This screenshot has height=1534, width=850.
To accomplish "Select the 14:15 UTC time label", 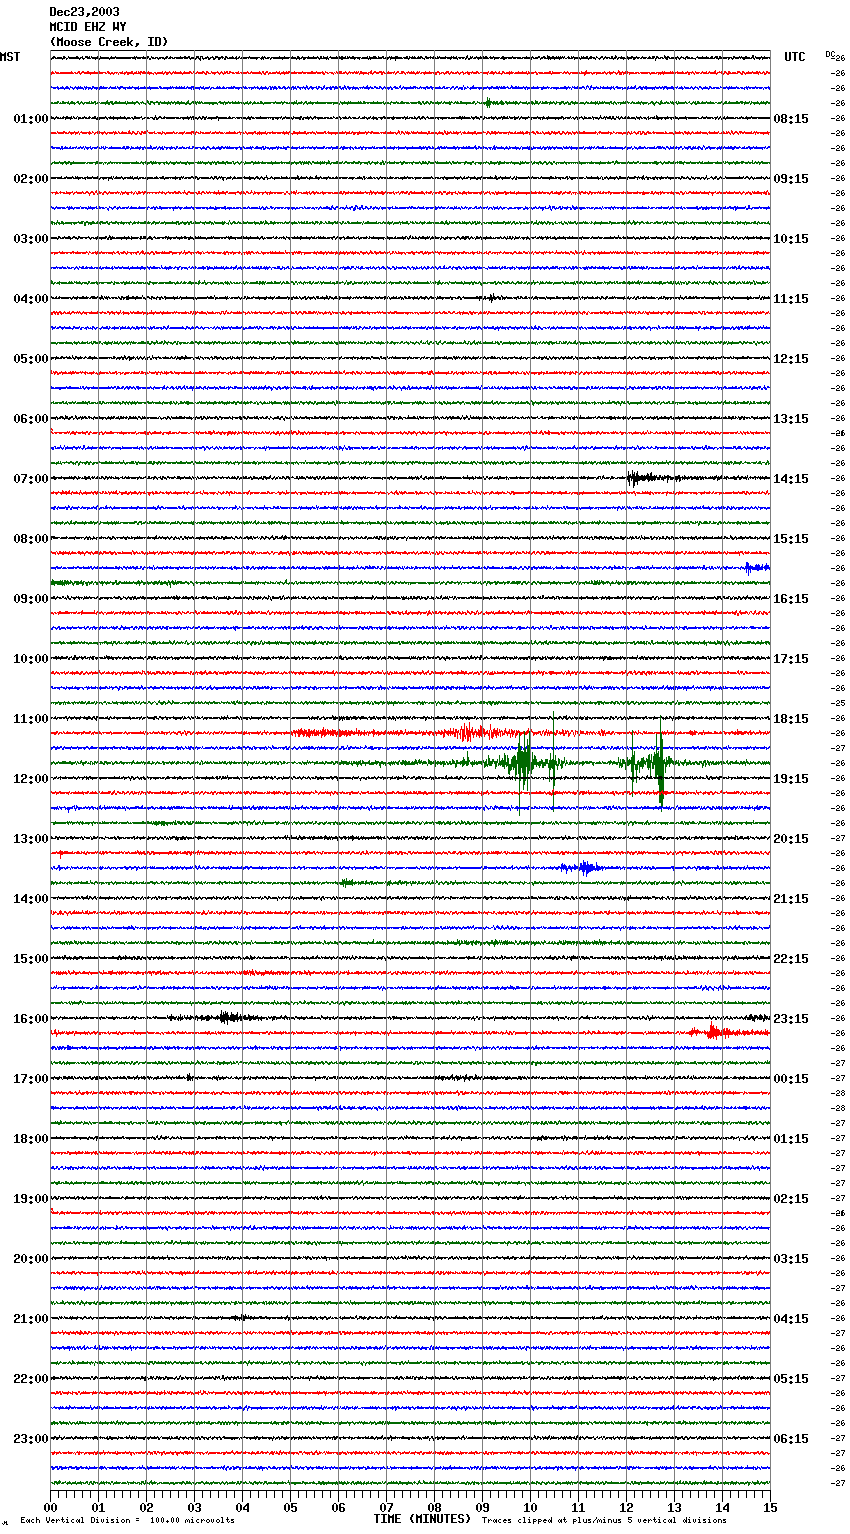I will [791, 479].
